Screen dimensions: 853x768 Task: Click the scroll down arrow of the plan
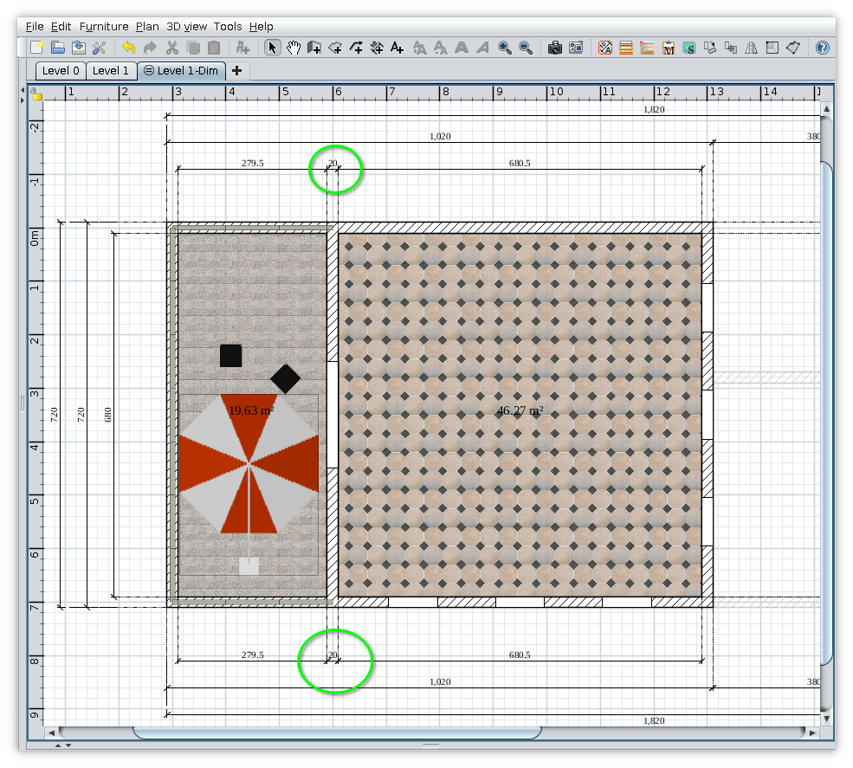click(826, 719)
